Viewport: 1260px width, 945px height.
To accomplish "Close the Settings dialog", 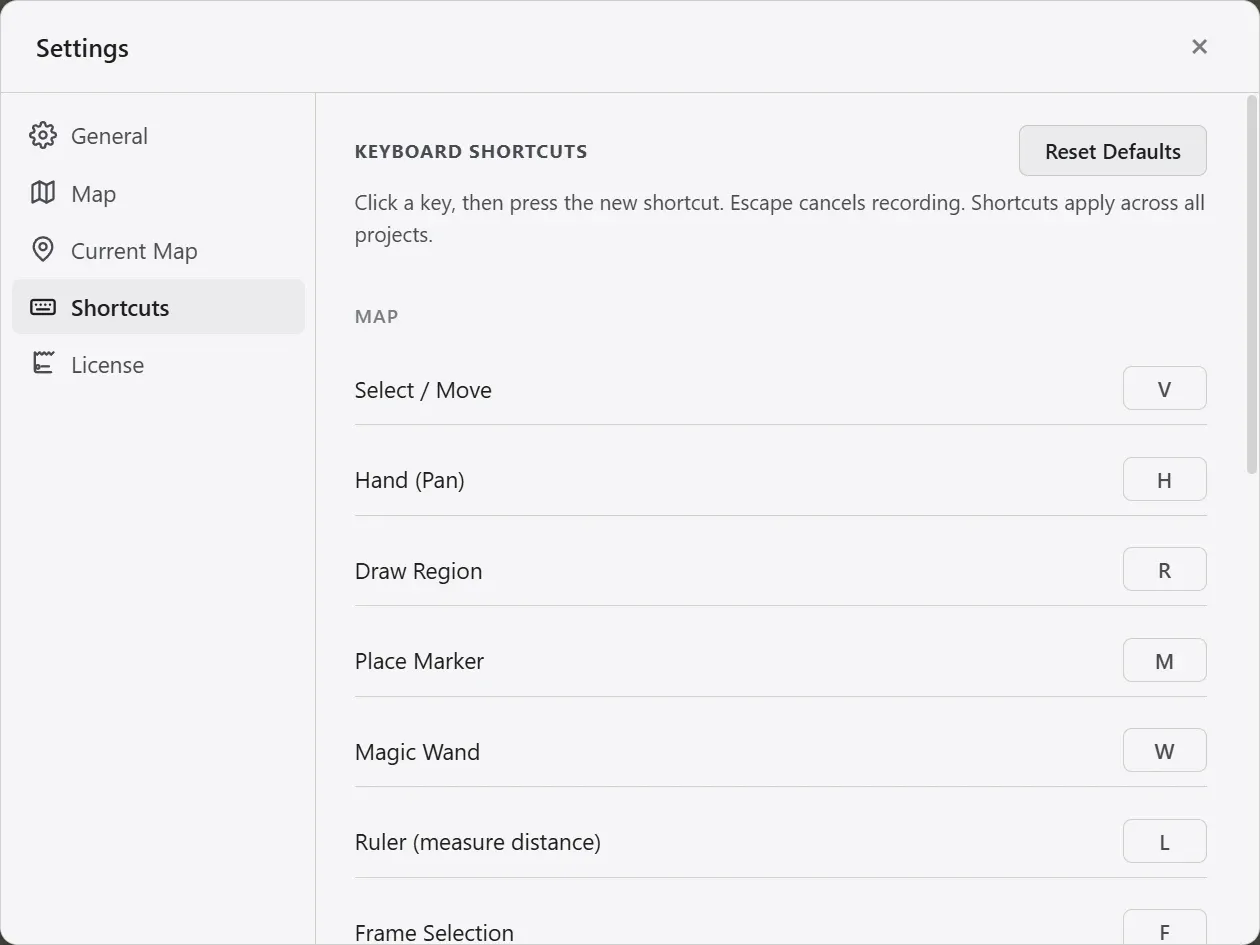I will click(1200, 47).
